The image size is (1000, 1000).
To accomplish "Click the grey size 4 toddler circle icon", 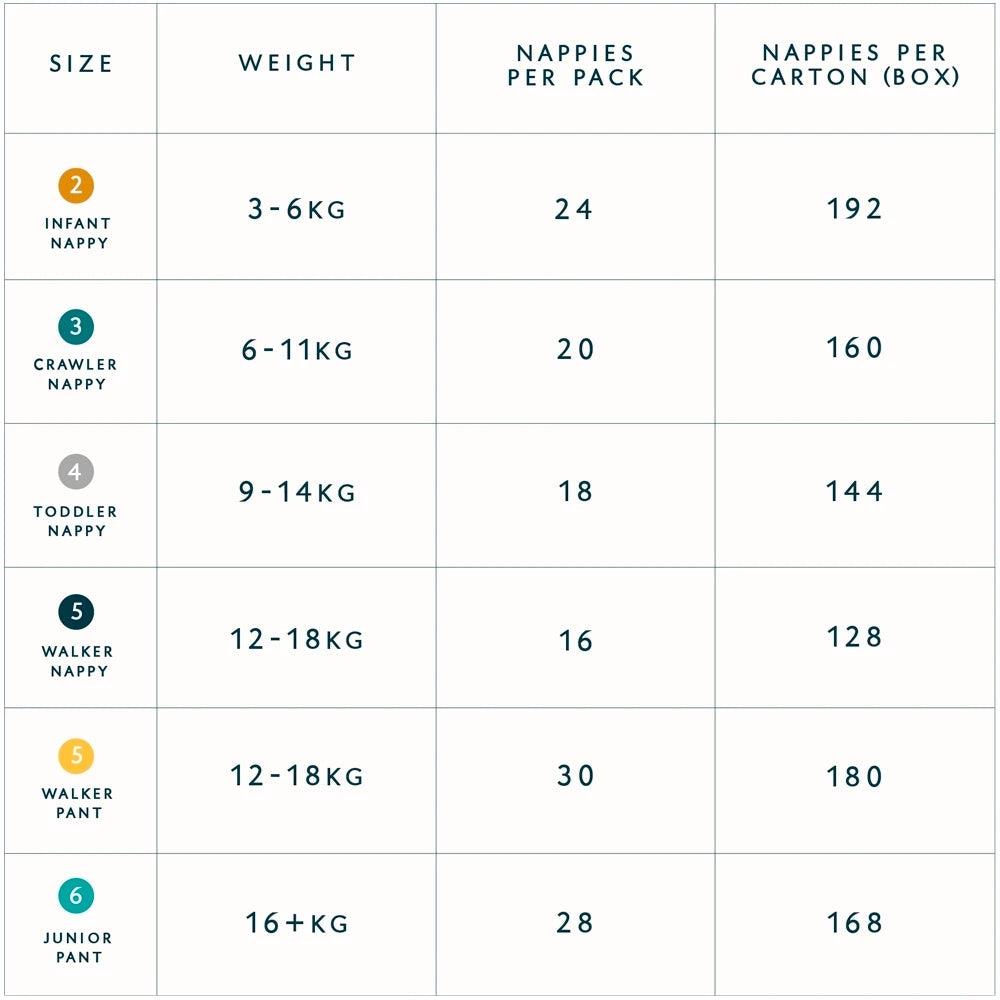I will (76, 471).
